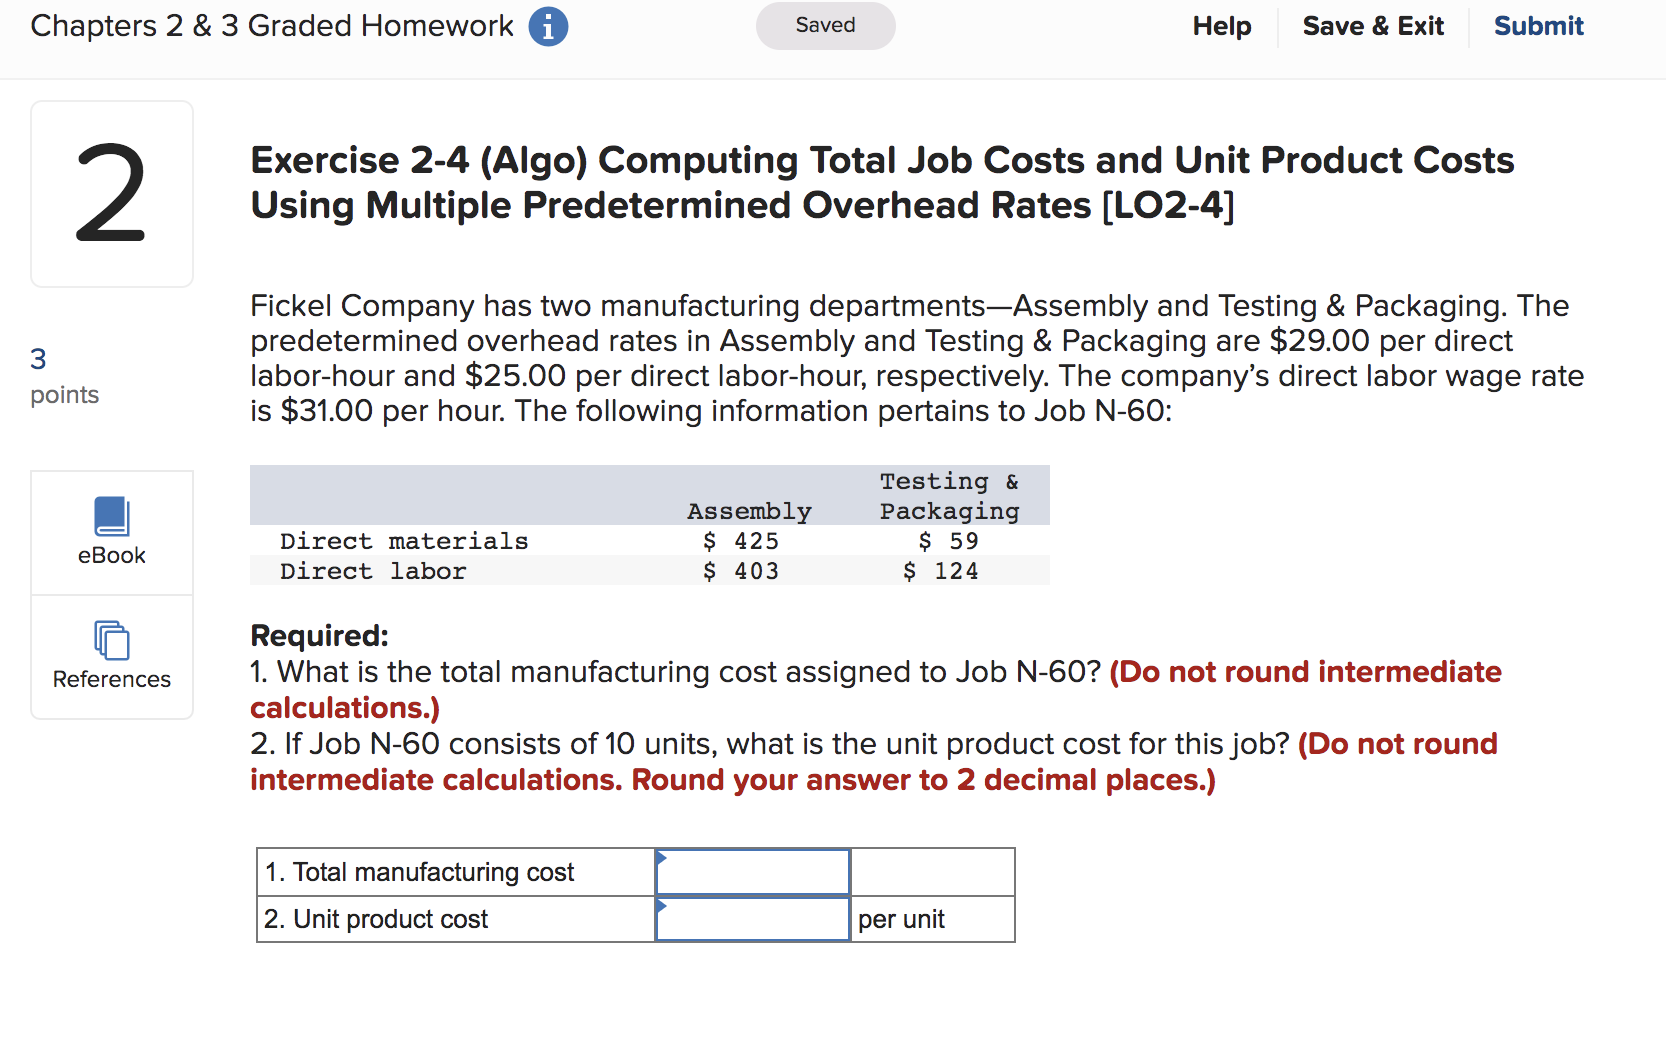The image size is (1666, 1062).
Task: Click the blue marker in Unit product cost field
Action: tap(661, 905)
